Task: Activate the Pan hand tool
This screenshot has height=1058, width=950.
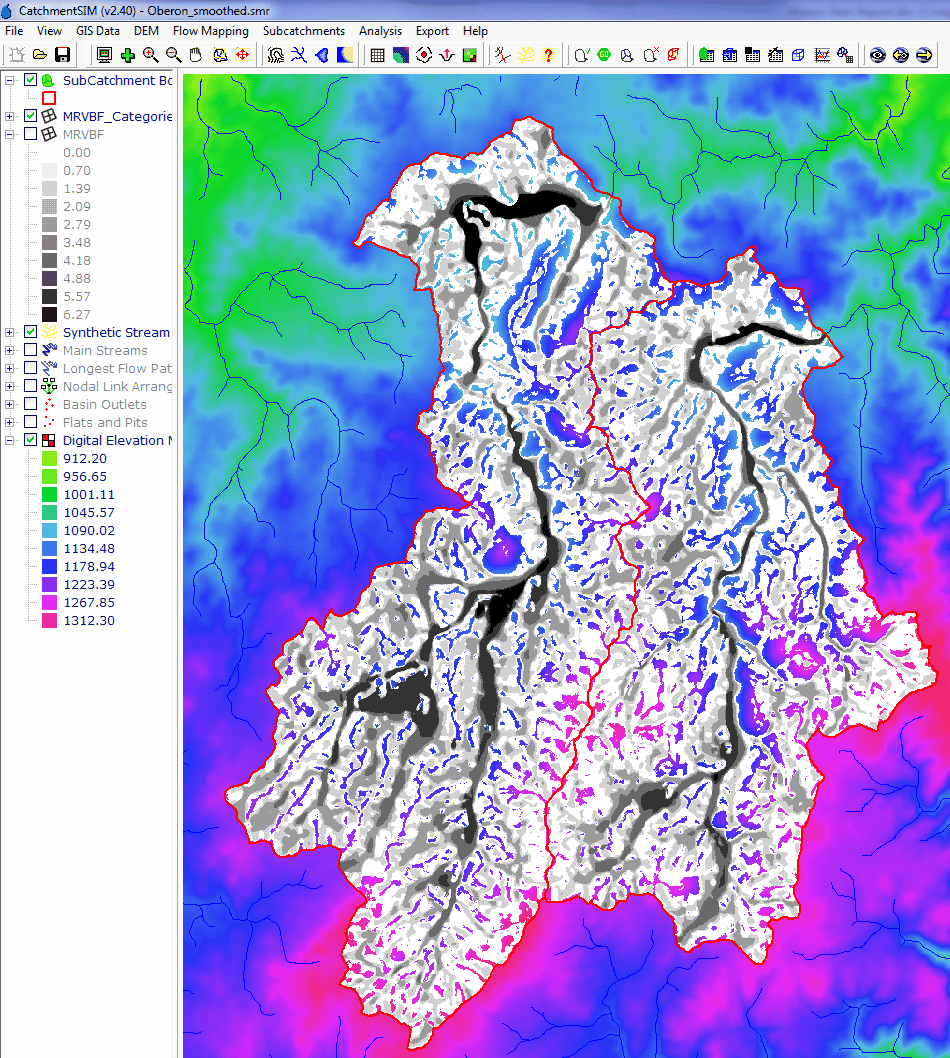Action: (196, 55)
